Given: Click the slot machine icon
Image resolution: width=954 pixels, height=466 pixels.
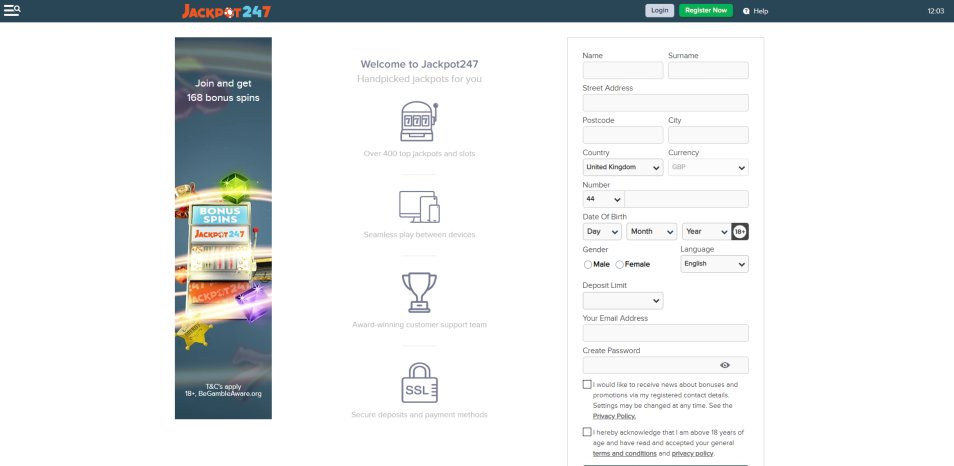Looking at the screenshot, I should pyautogui.click(x=419, y=121).
